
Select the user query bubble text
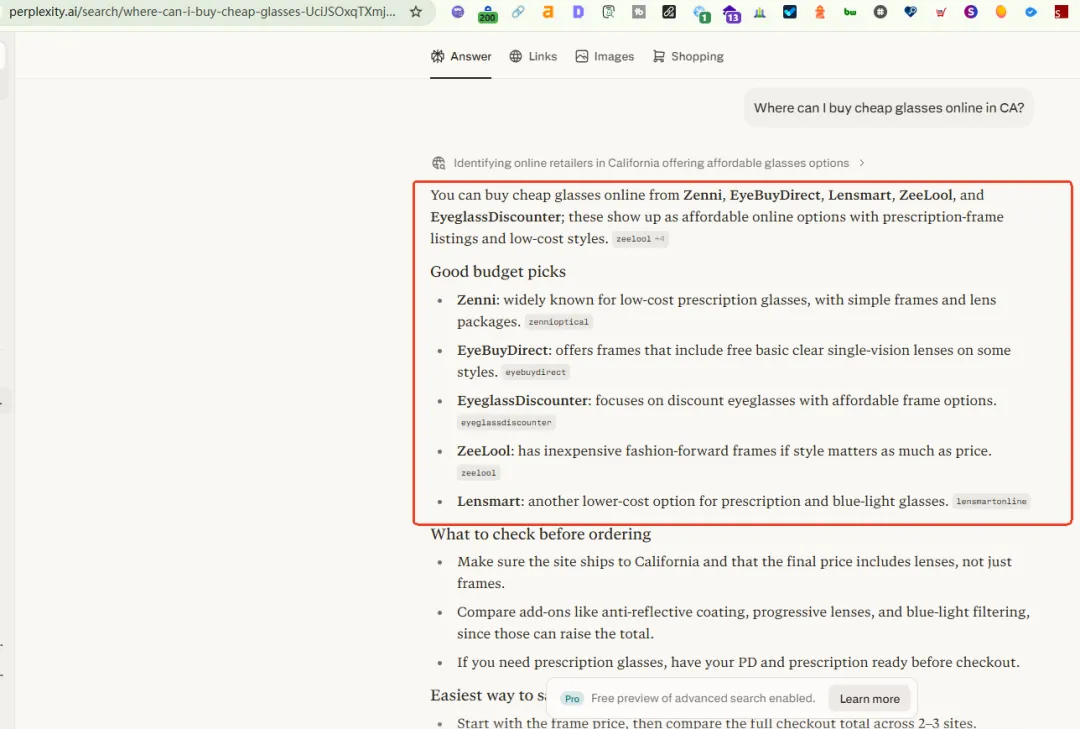click(x=889, y=107)
